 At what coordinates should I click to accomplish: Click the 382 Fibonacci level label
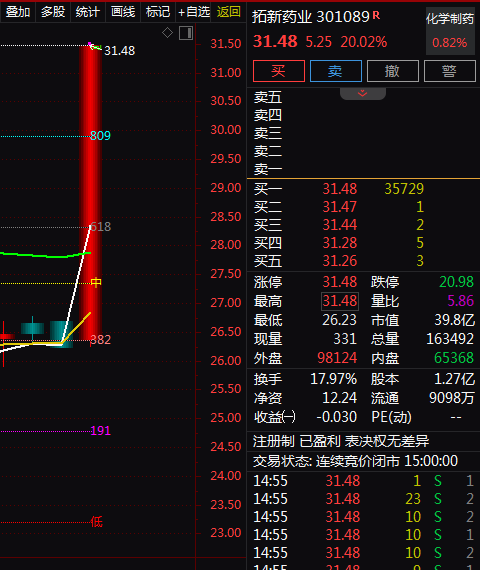(100, 340)
